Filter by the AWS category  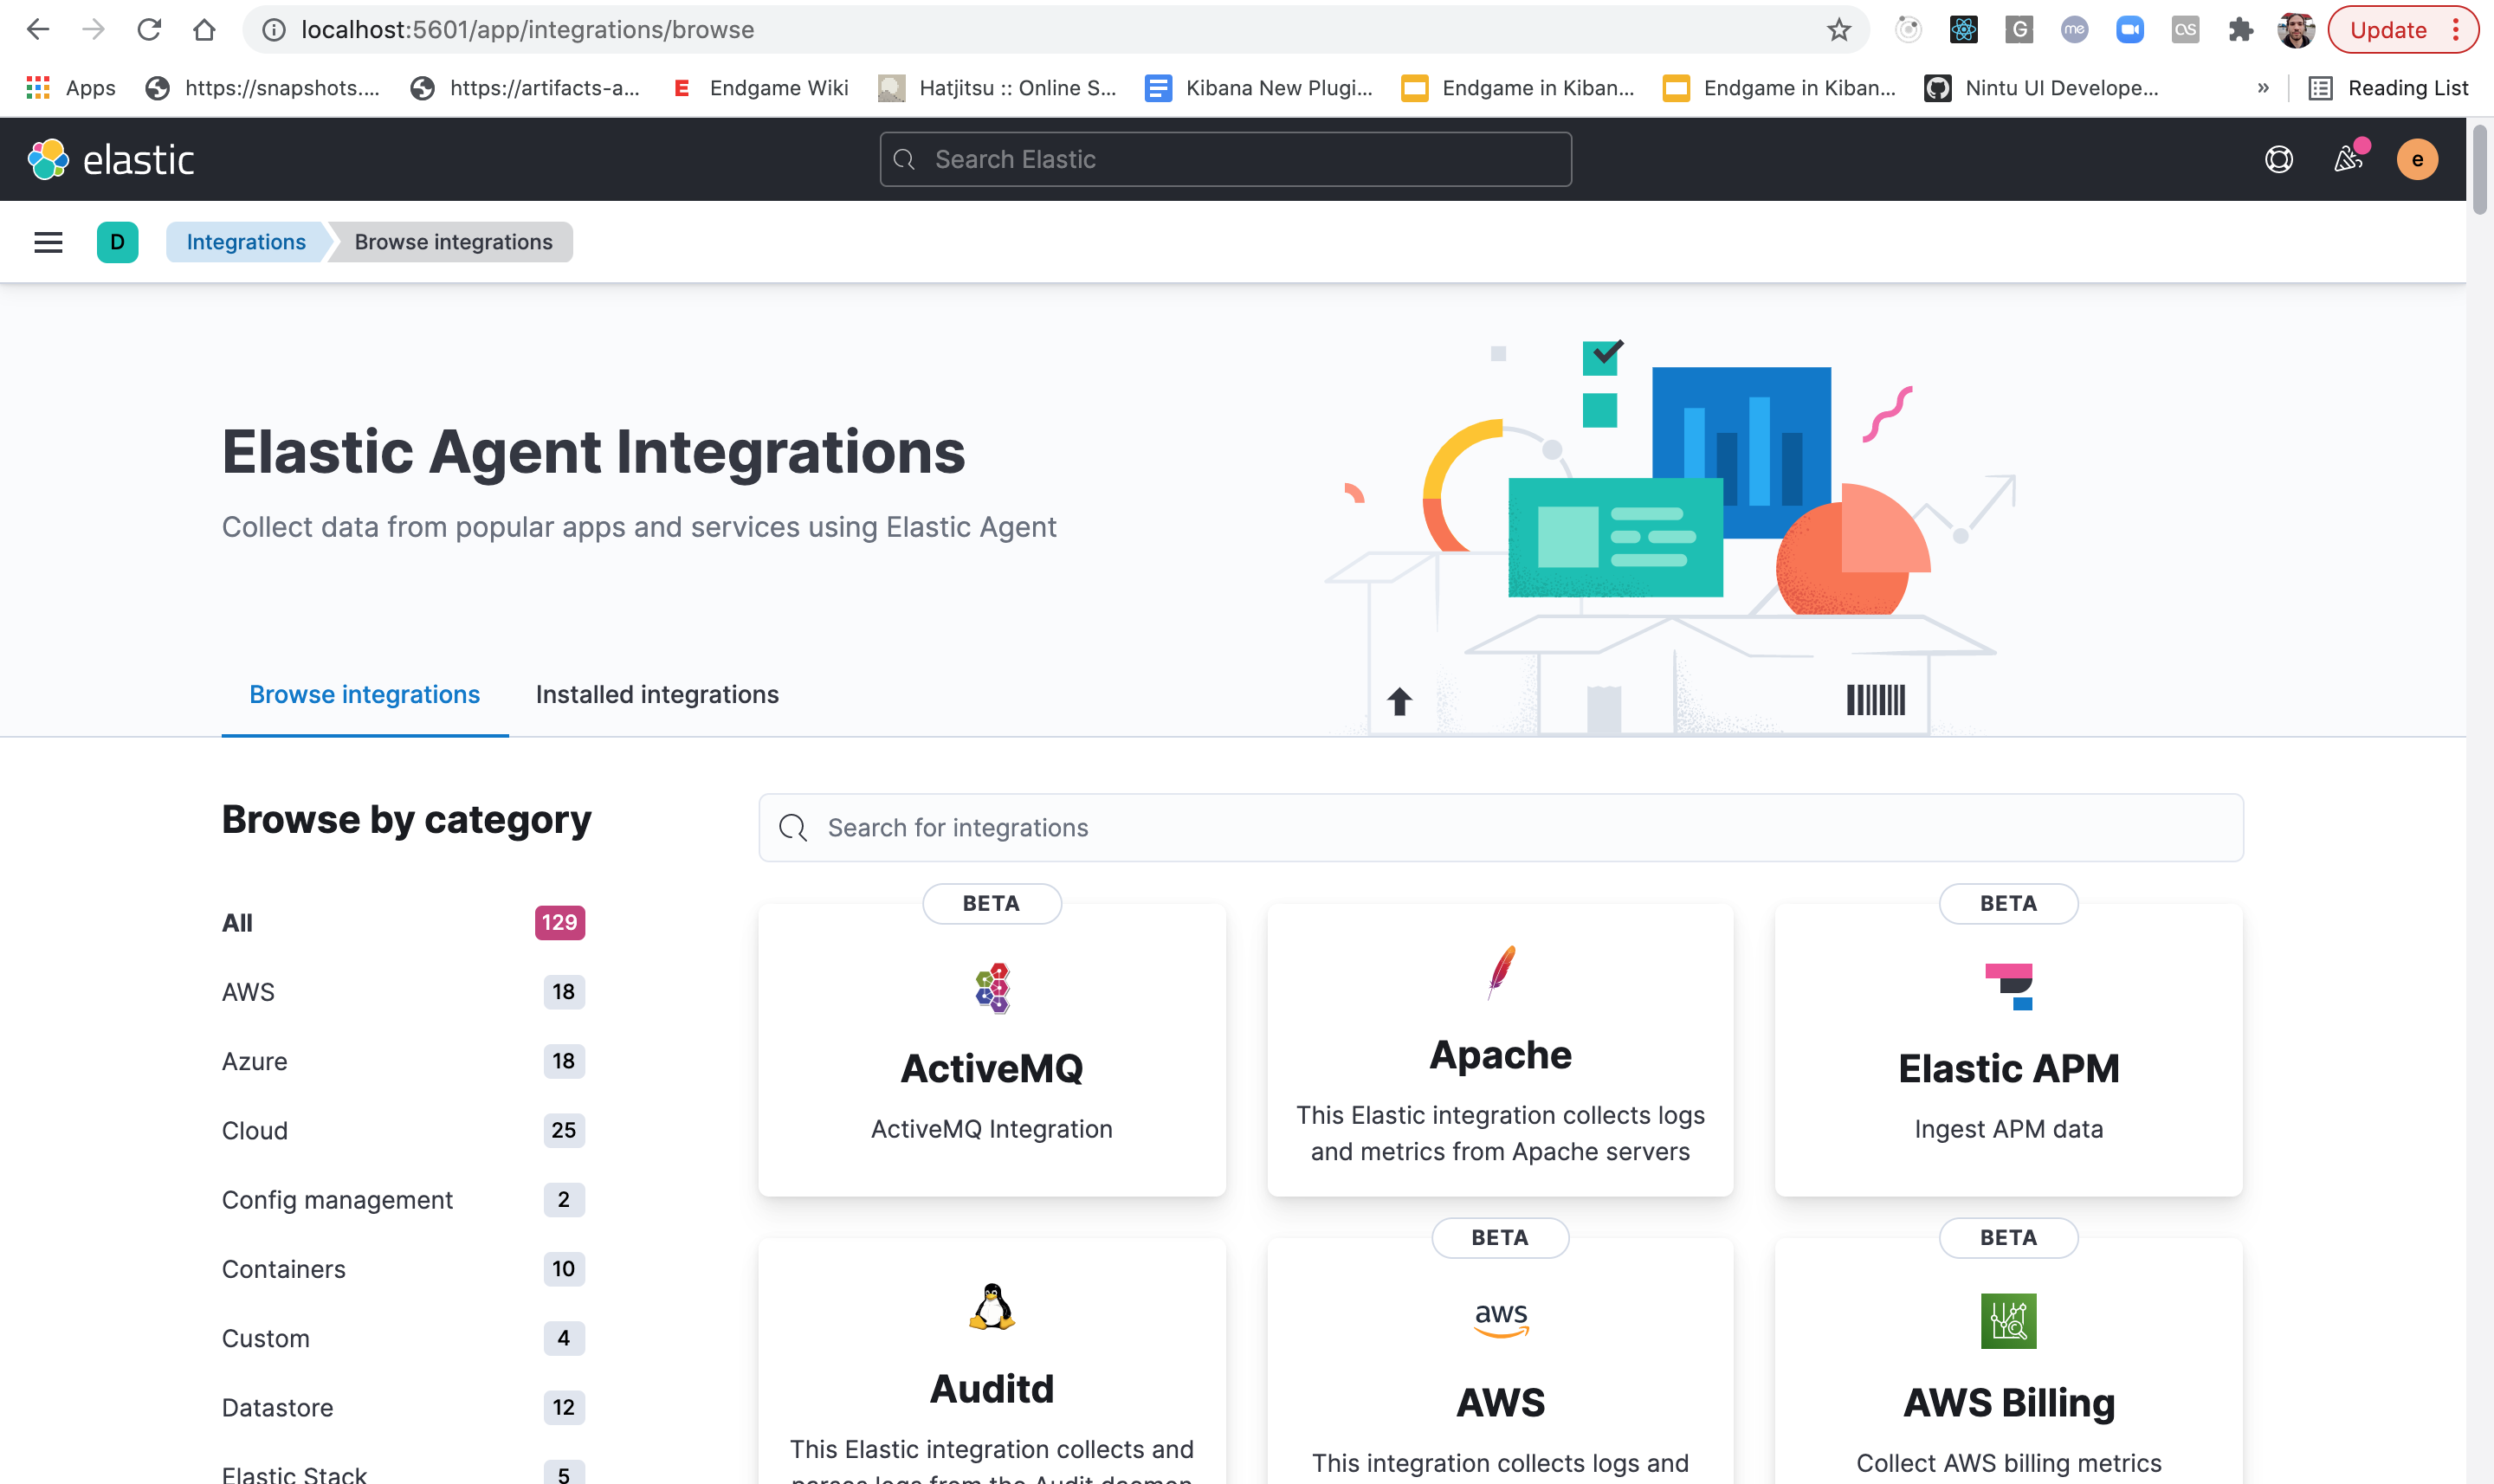pyautogui.click(x=248, y=991)
